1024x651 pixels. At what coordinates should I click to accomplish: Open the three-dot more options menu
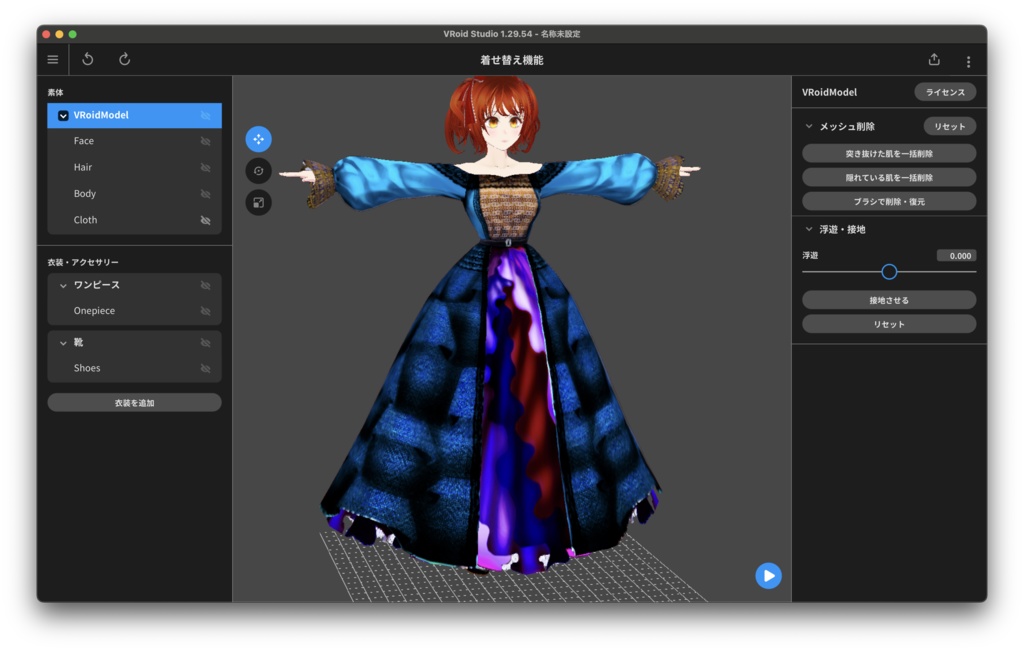[968, 61]
